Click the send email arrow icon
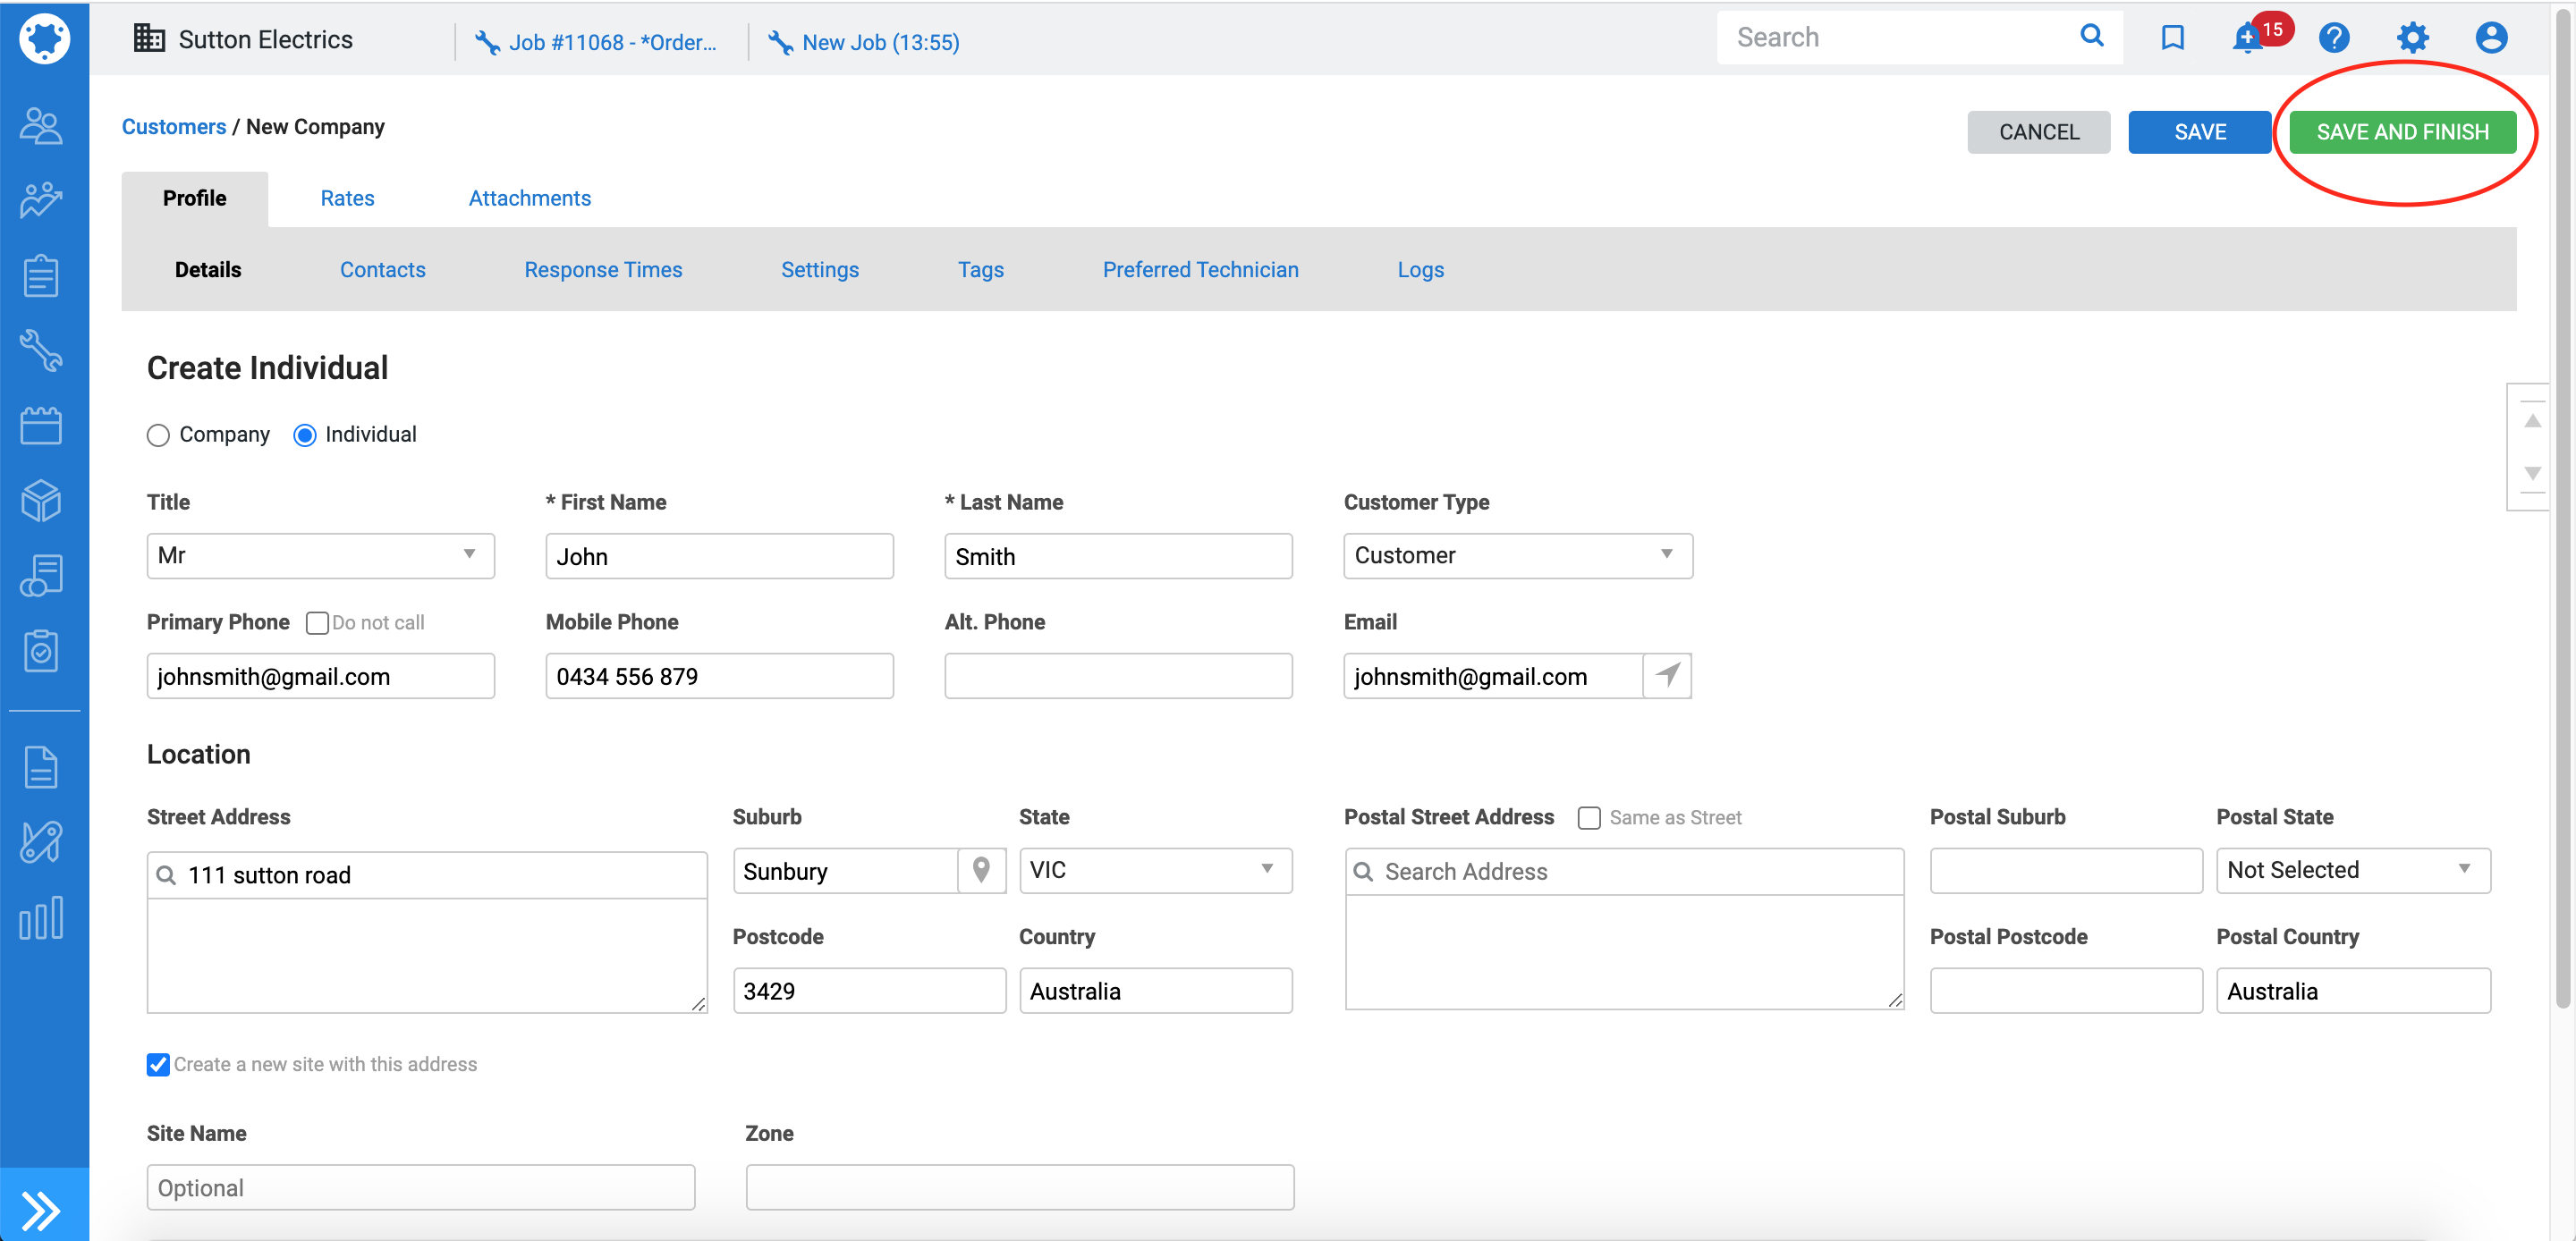This screenshot has width=2576, height=1241. tap(1667, 675)
